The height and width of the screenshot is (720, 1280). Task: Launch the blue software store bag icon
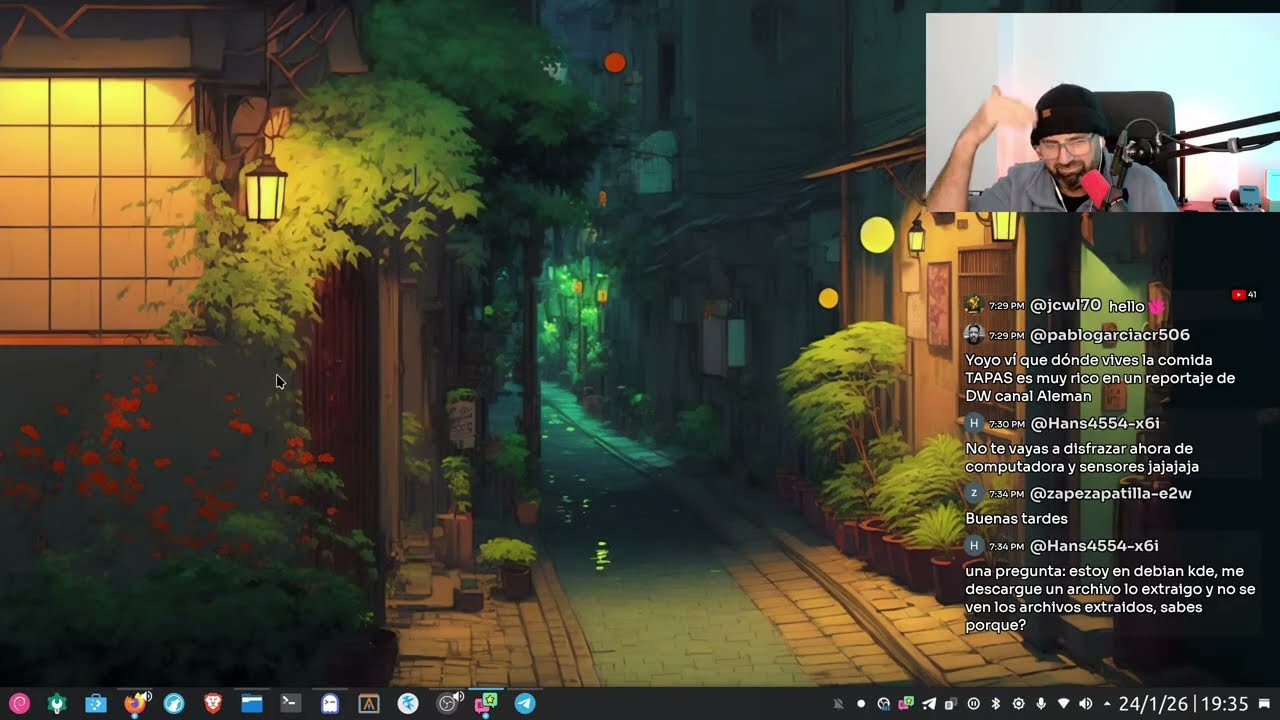pos(96,704)
